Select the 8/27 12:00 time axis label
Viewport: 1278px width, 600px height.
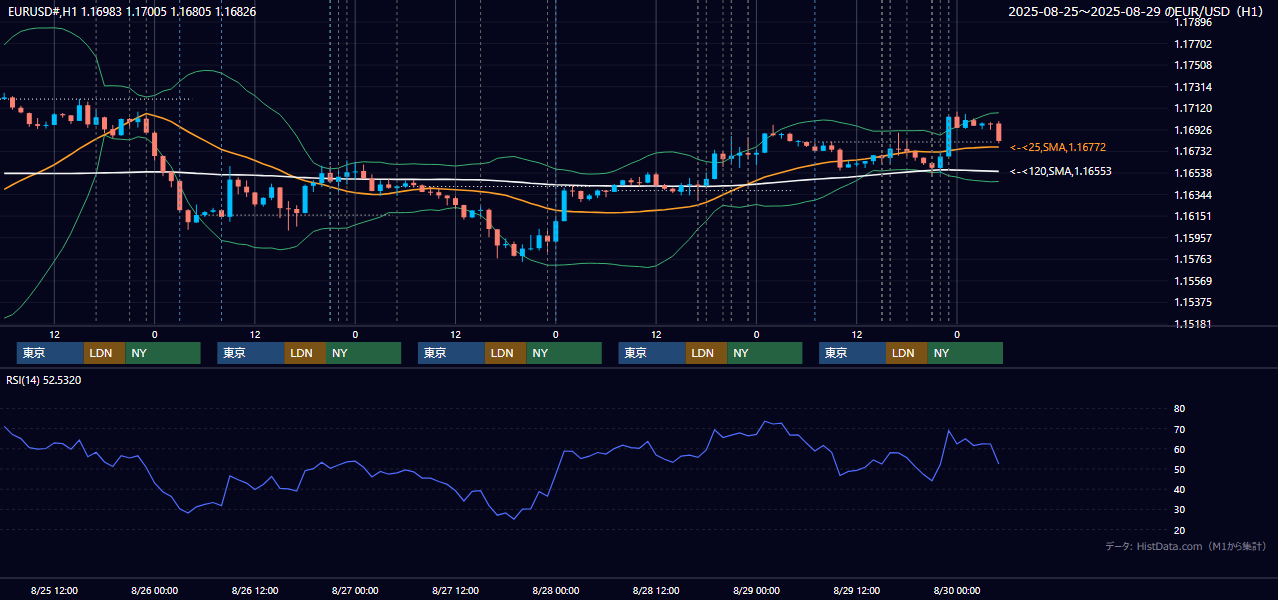click(x=456, y=590)
